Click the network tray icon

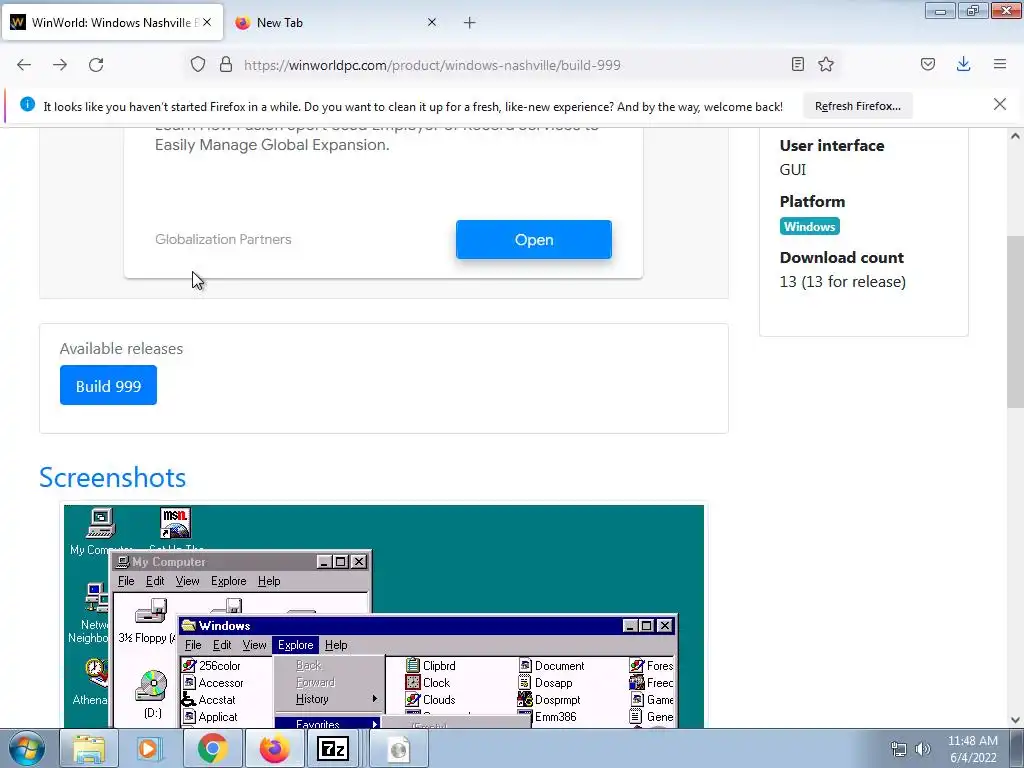pos(899,750)
